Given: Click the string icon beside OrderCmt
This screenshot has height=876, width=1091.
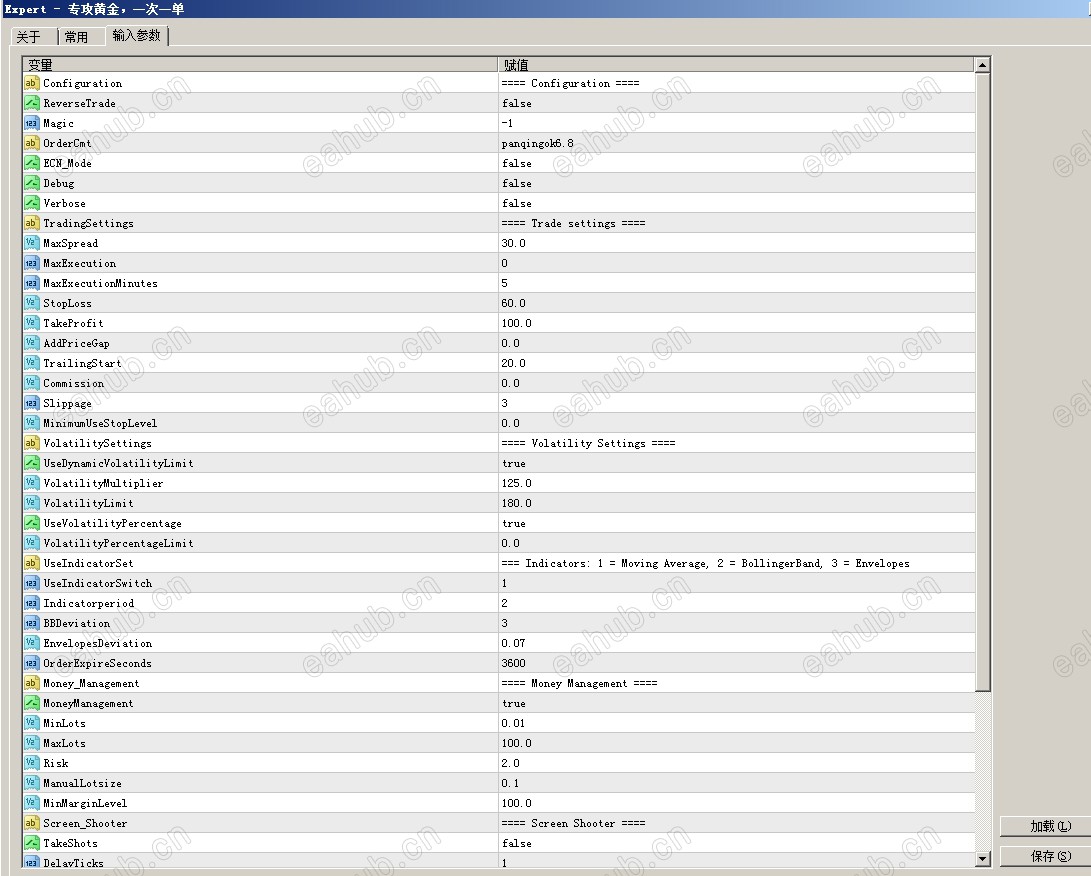Looking at the screenshot, I should pyautogui.click(x=31, y=143).
